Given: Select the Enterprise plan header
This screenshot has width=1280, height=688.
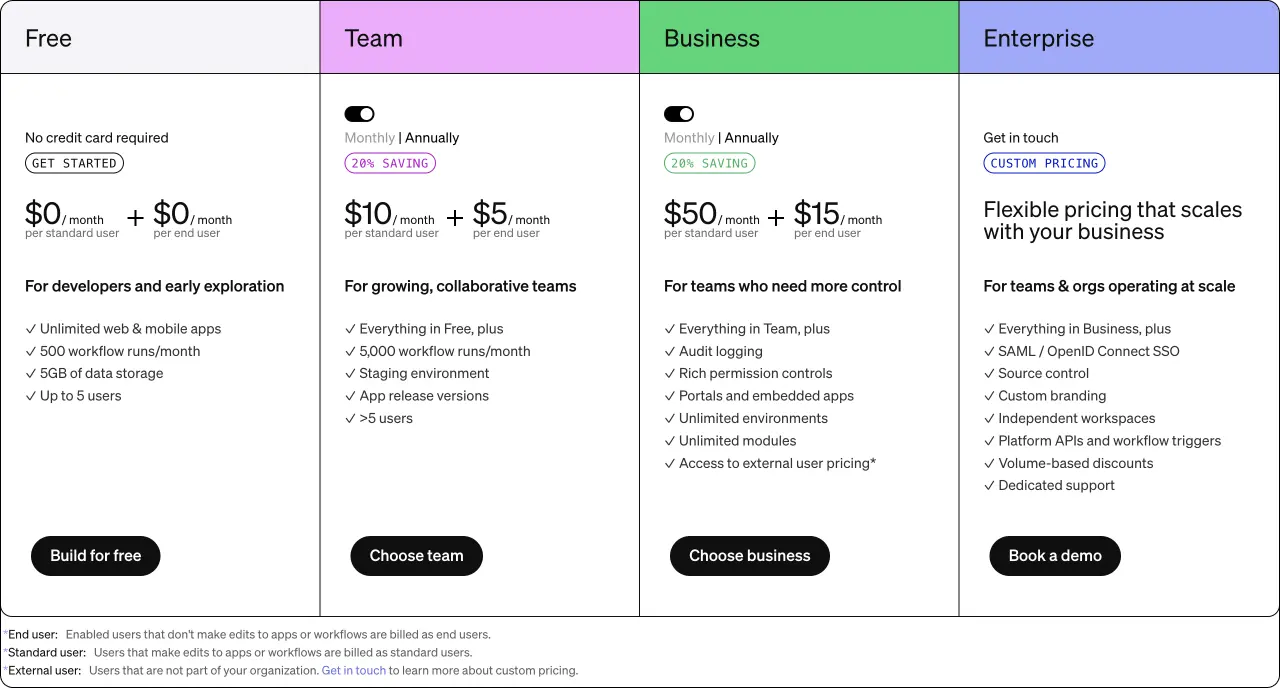Looking at the screenshot, I should (x=1119, y=37).
